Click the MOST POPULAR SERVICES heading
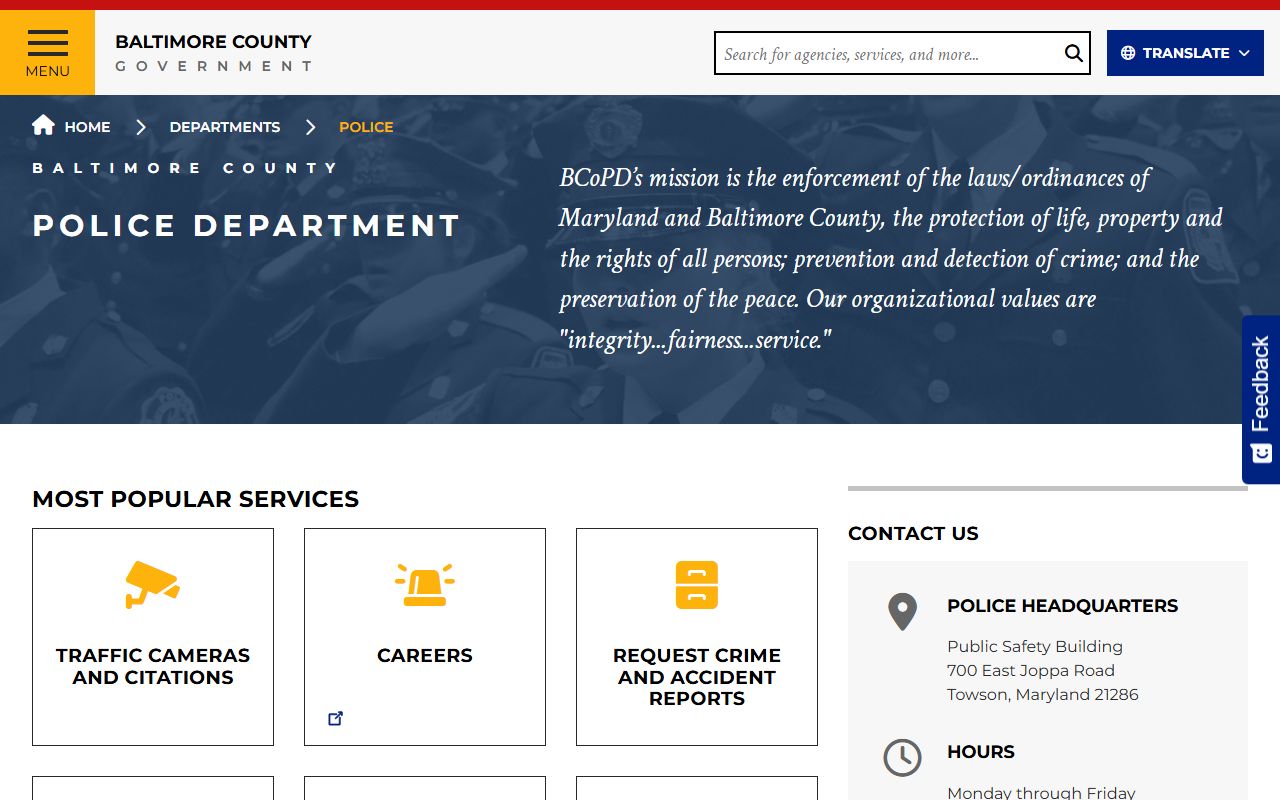The width and height of the screenshot is (1280, 800). point(195,499)
